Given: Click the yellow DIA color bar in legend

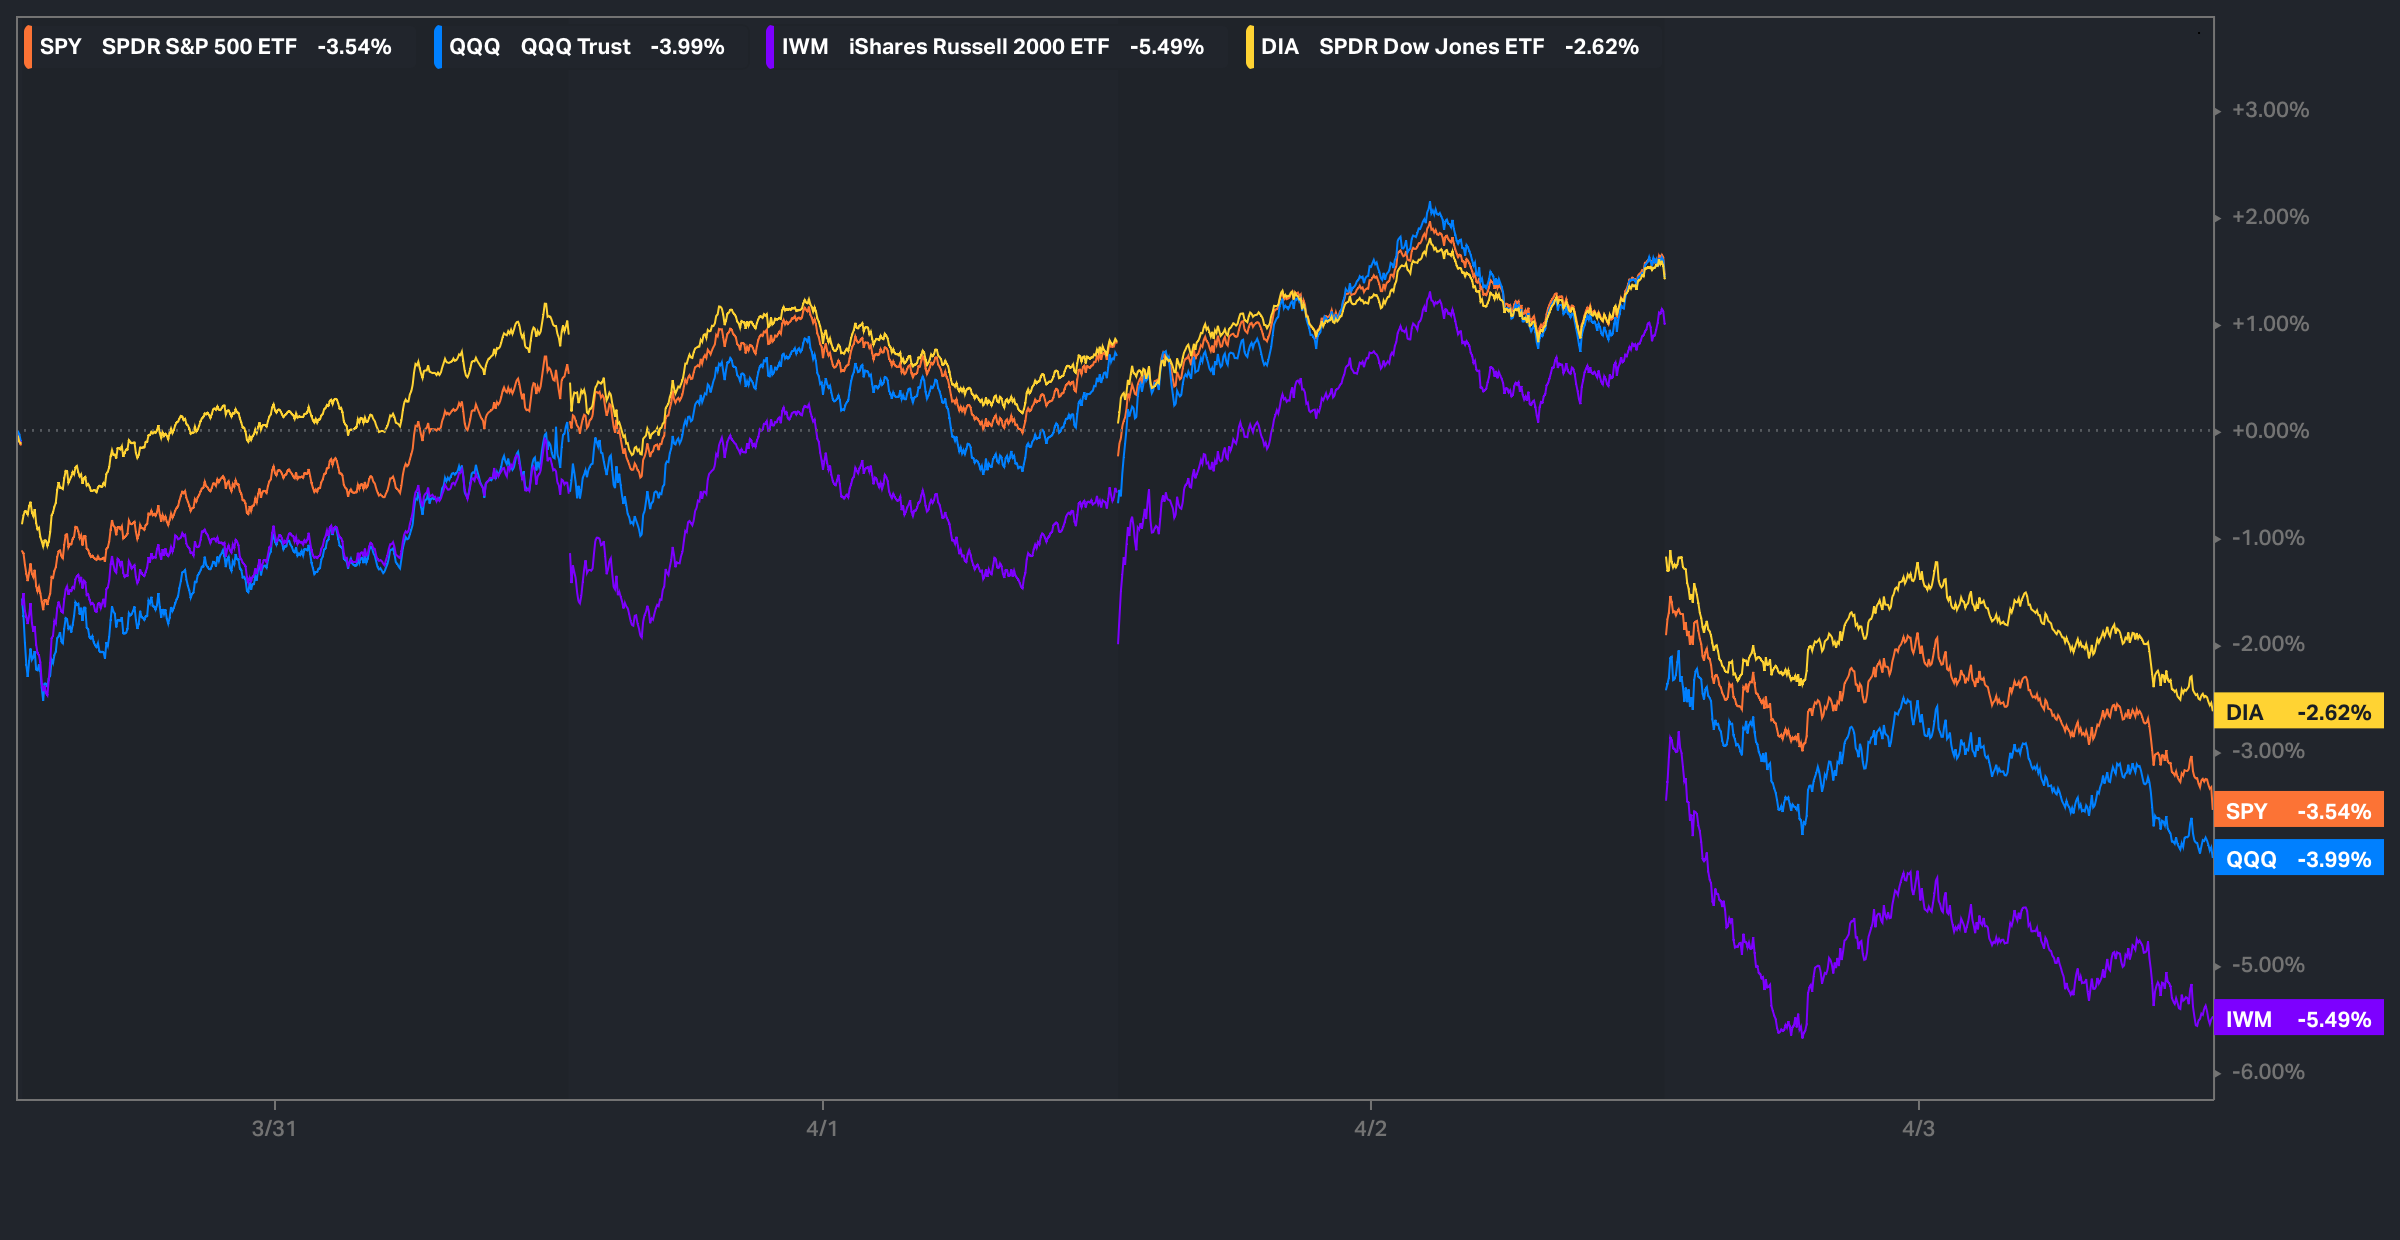Looking at the screenshot, I should click(1250, 47).
